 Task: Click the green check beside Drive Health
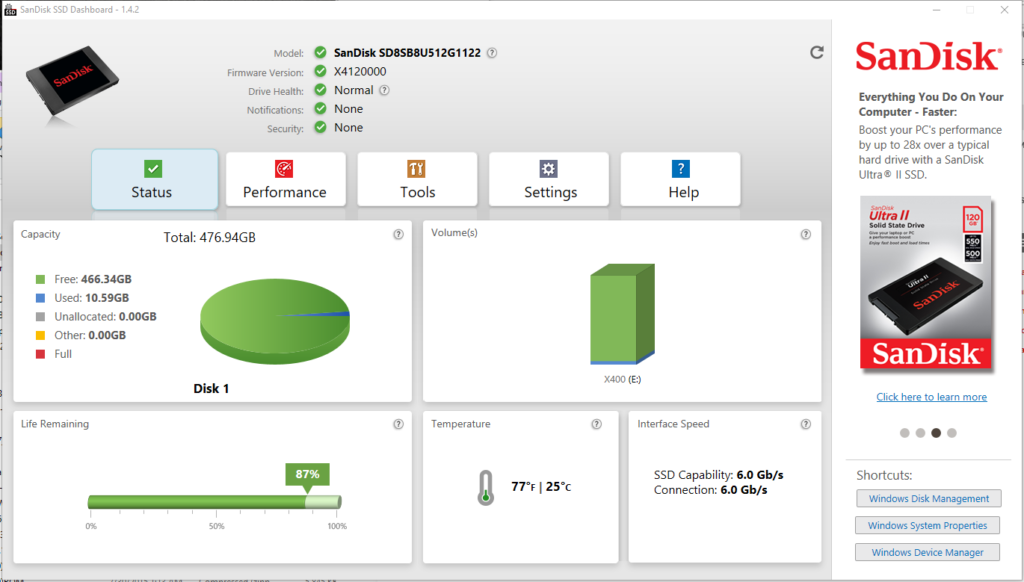(320, 90)
